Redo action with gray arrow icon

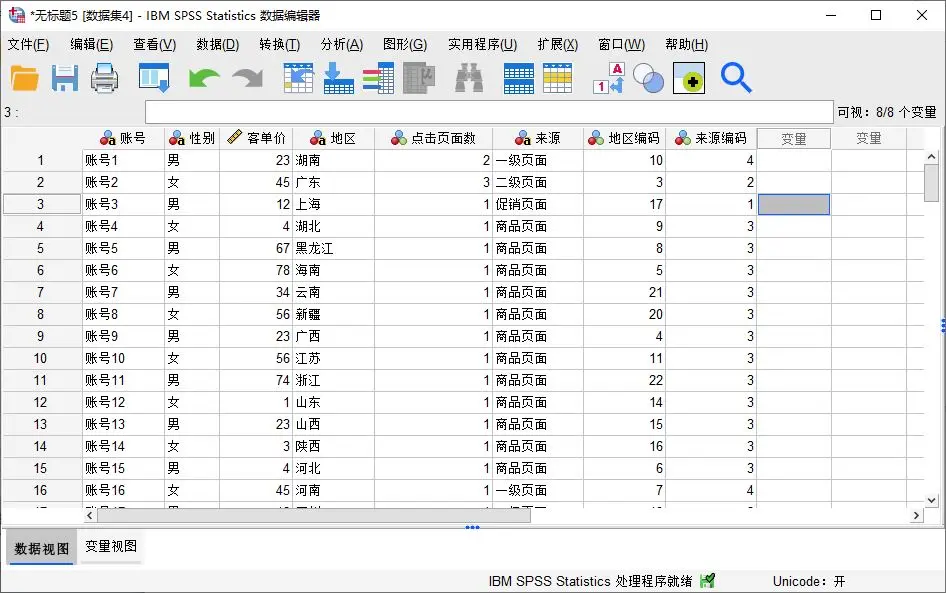248,78
